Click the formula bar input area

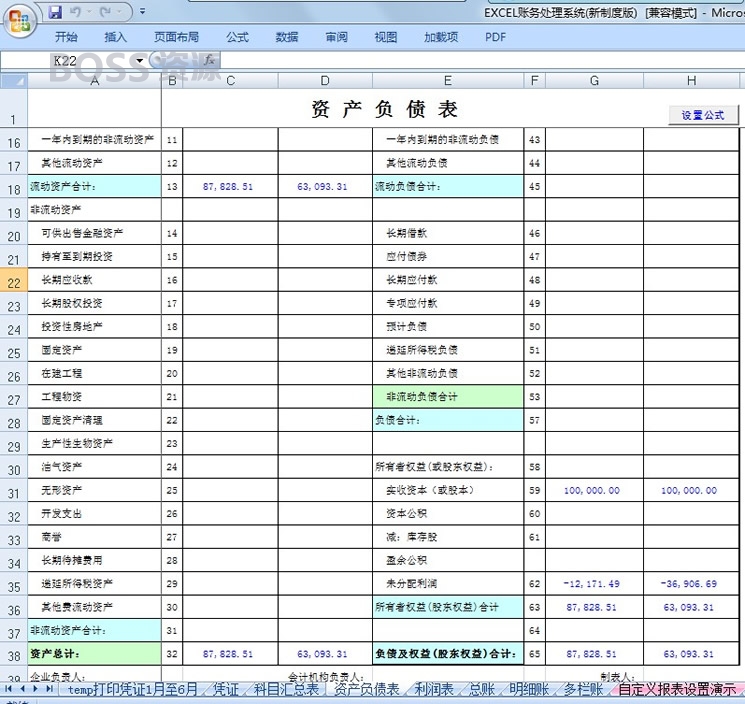[482, 60]
